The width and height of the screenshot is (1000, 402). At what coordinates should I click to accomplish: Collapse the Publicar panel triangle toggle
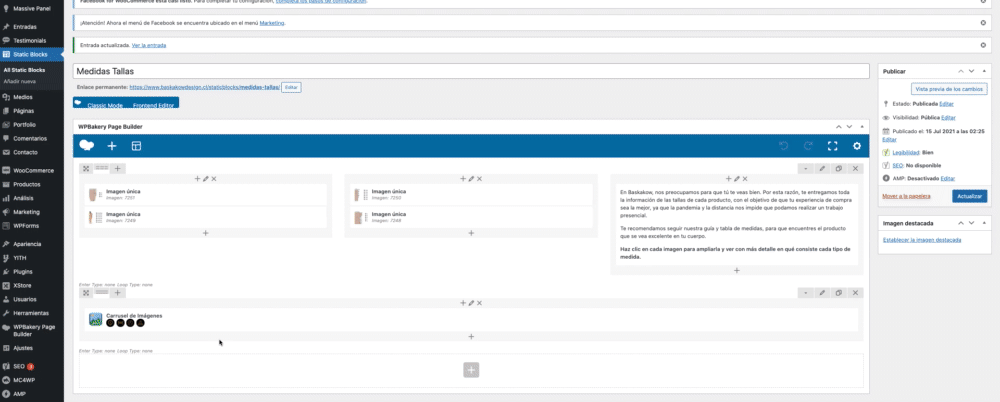click(984, 71)
